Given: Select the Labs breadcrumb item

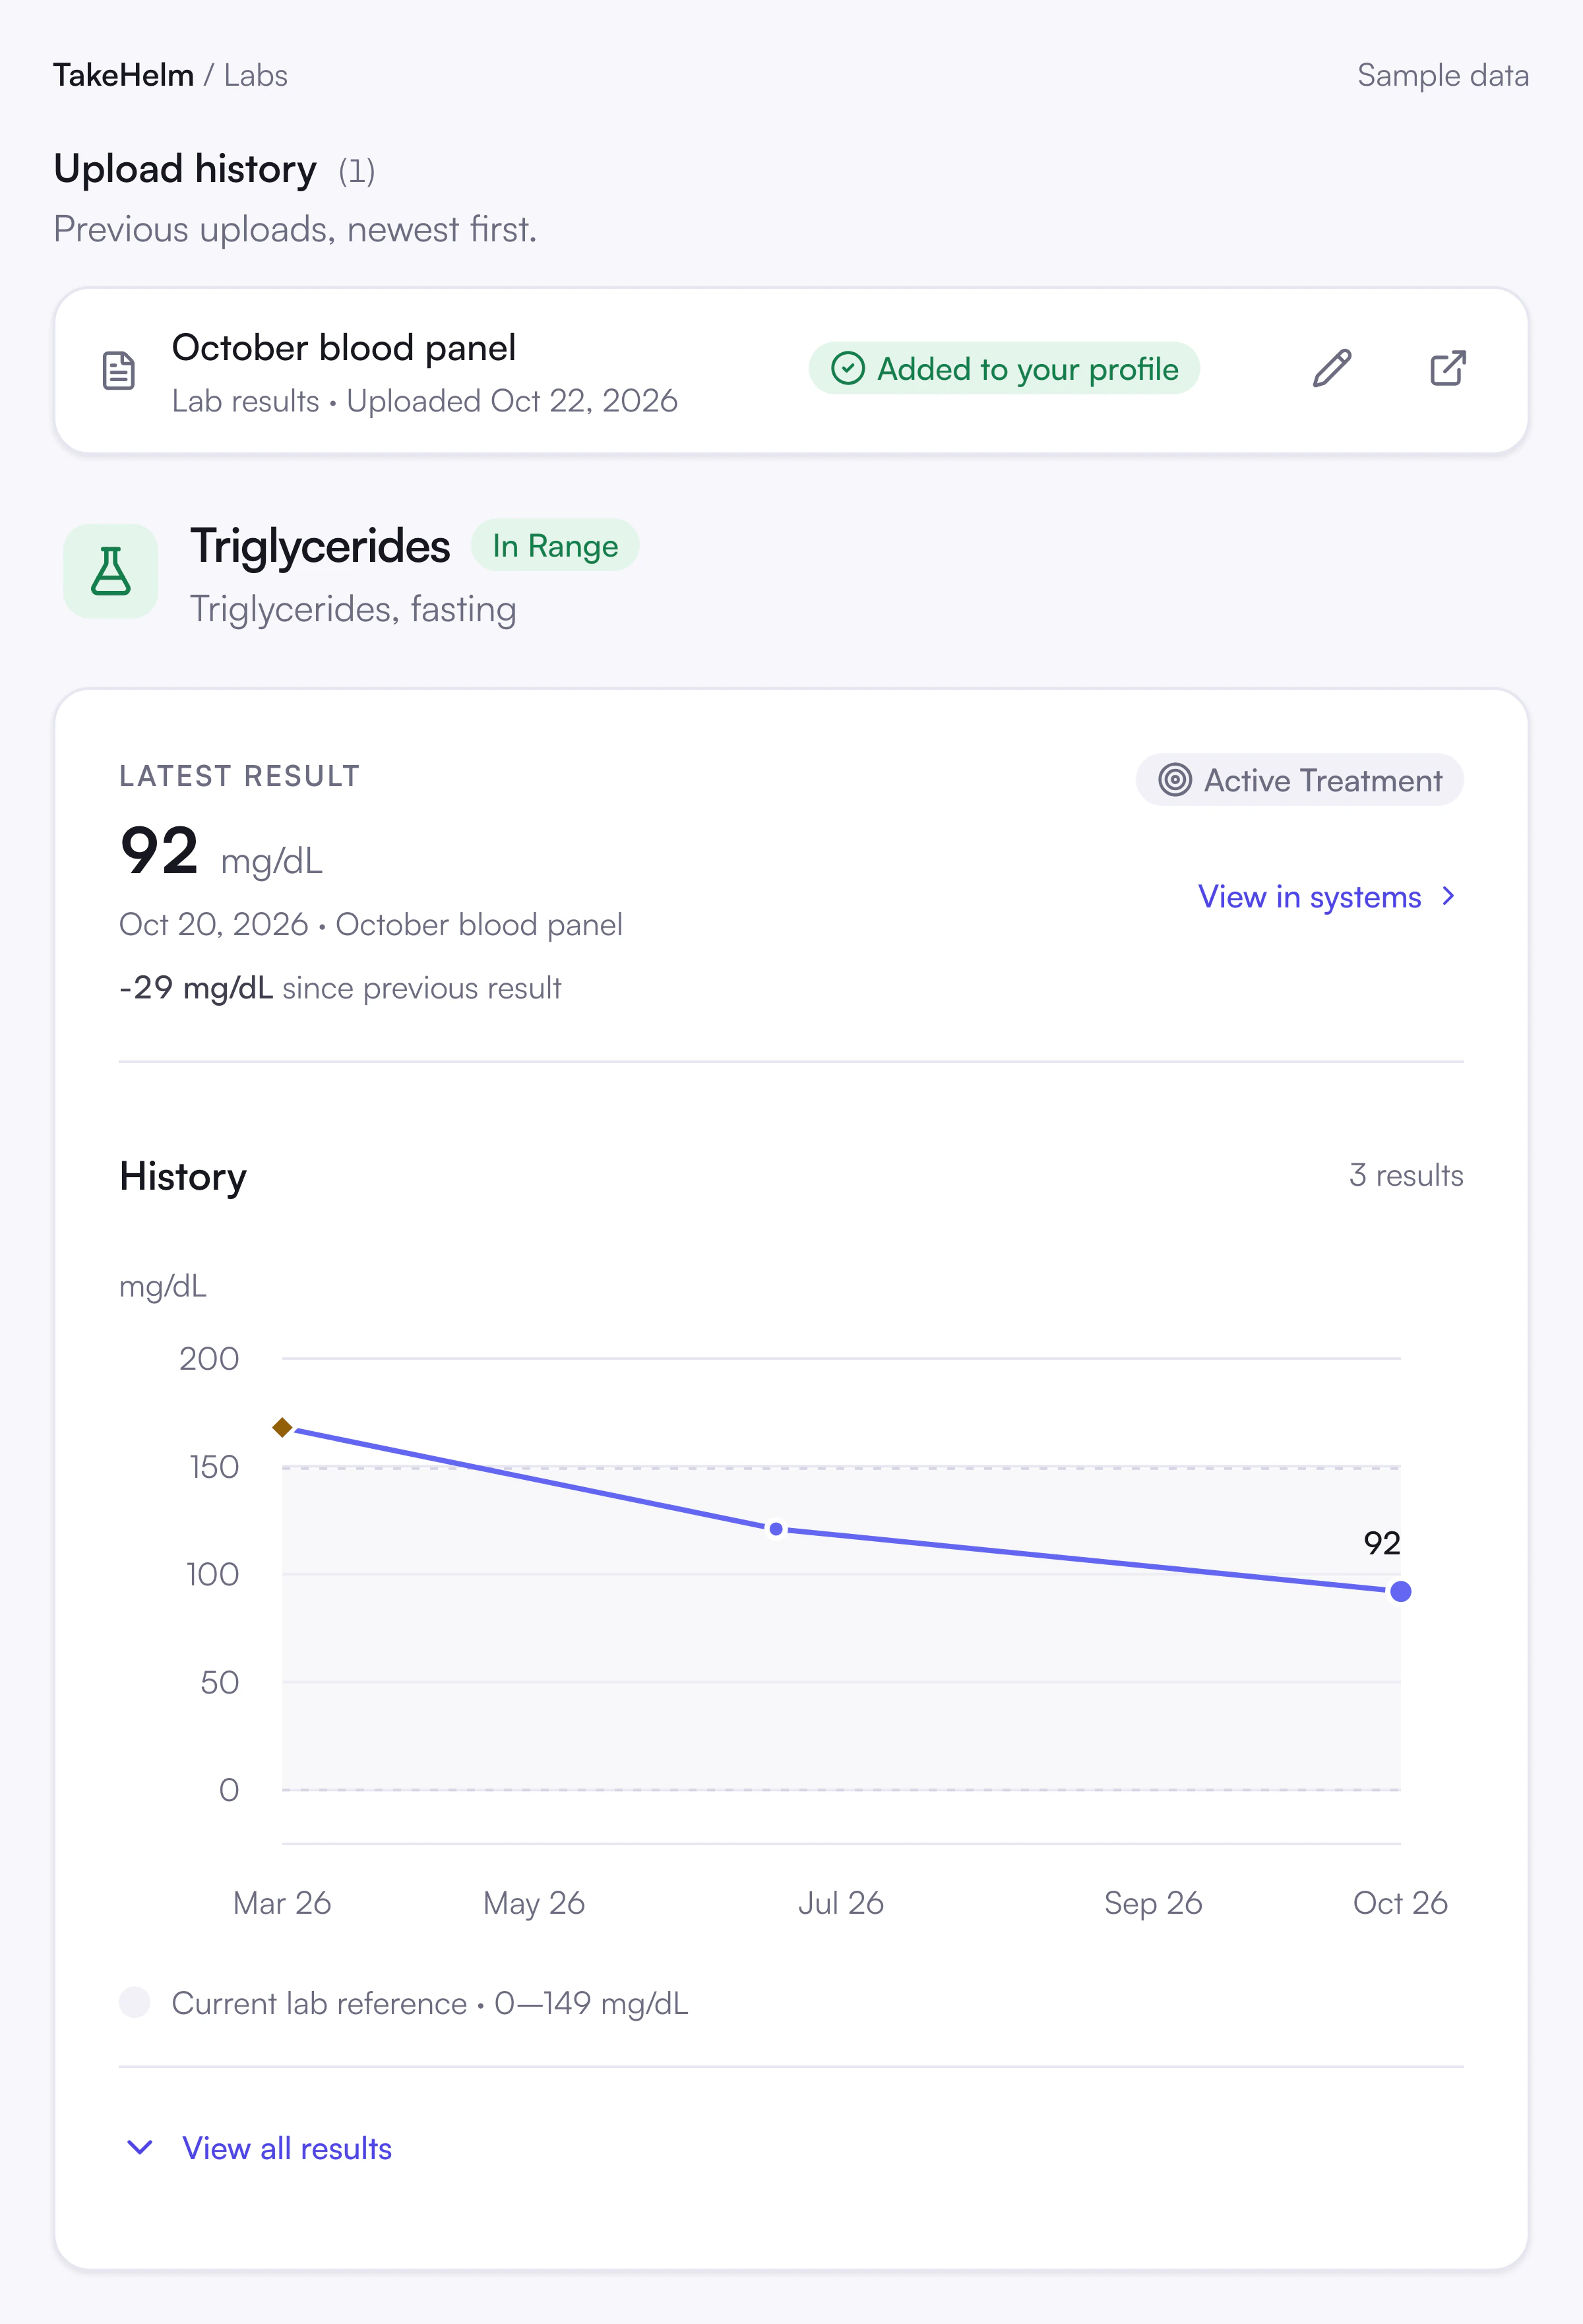Looking at the screenshot, I should [256, 75].
